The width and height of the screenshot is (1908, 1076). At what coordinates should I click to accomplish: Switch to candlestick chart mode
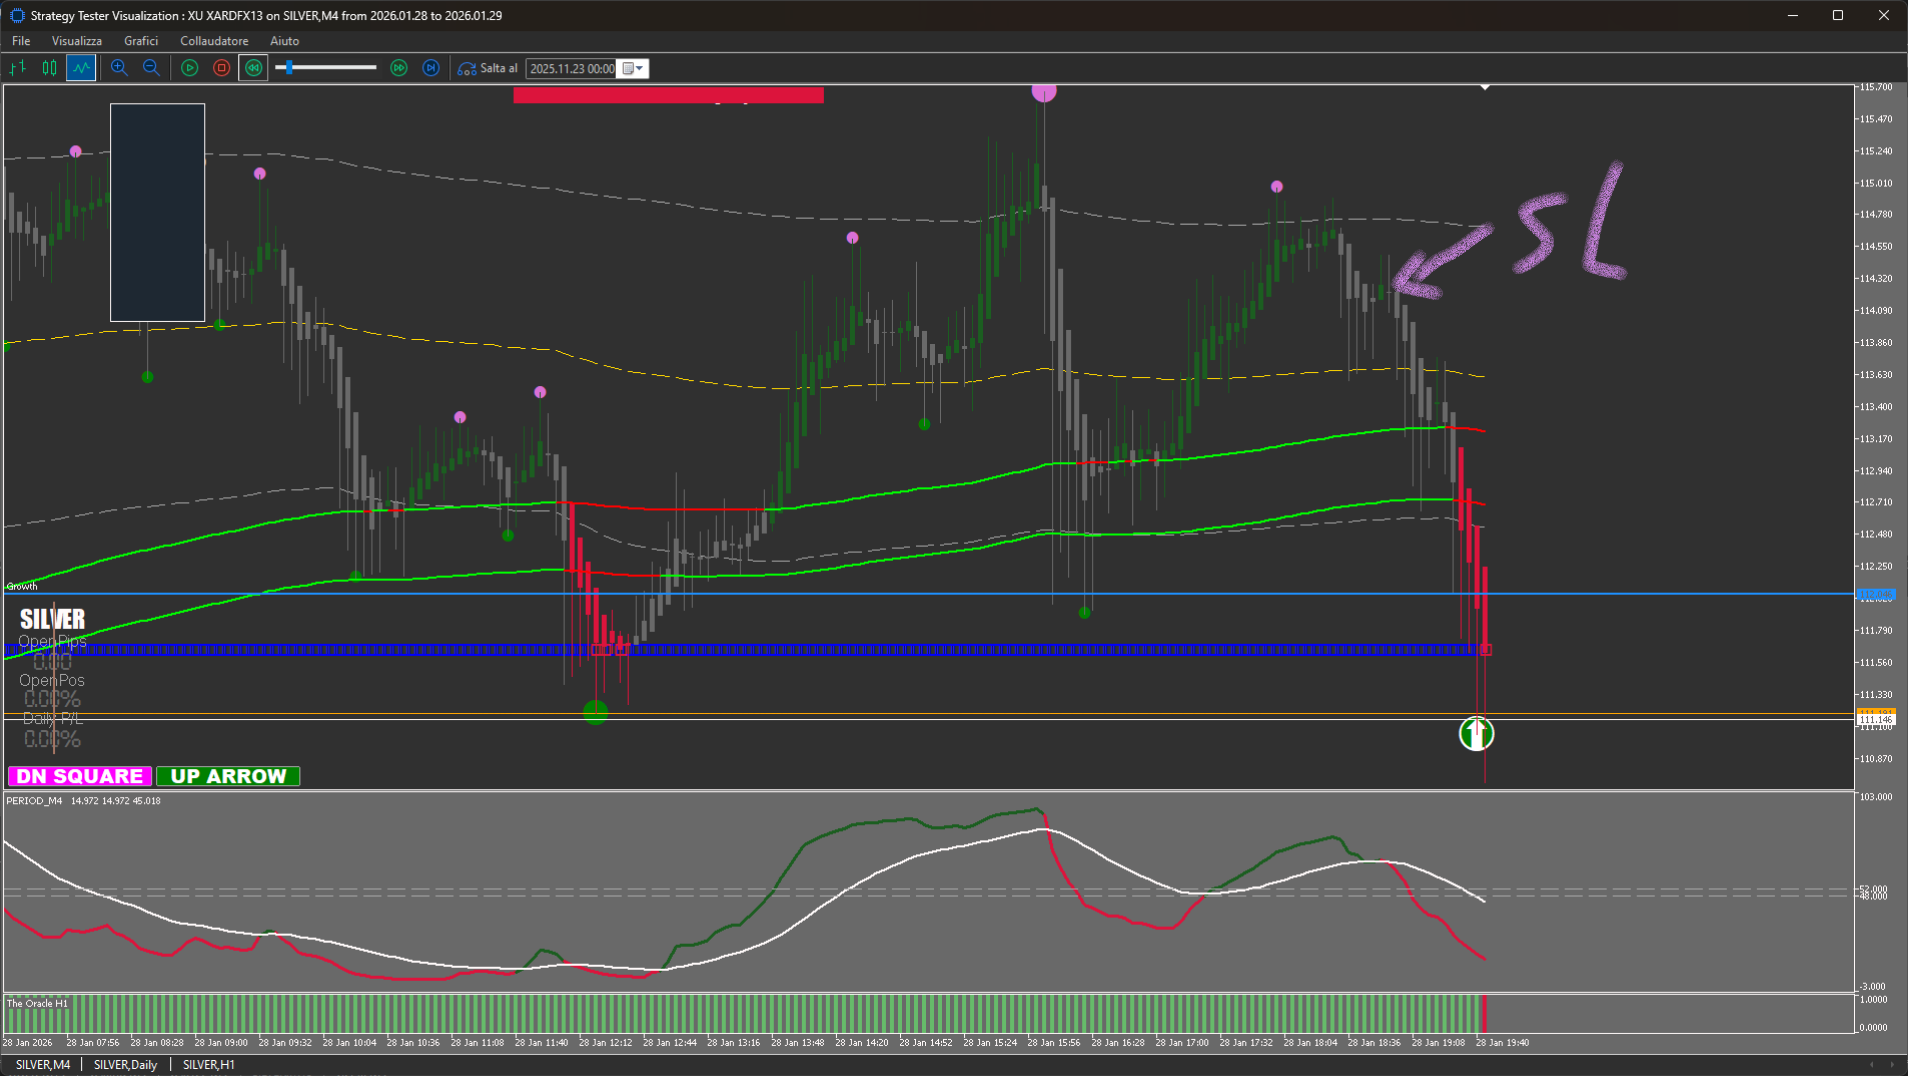coord(49,68)
